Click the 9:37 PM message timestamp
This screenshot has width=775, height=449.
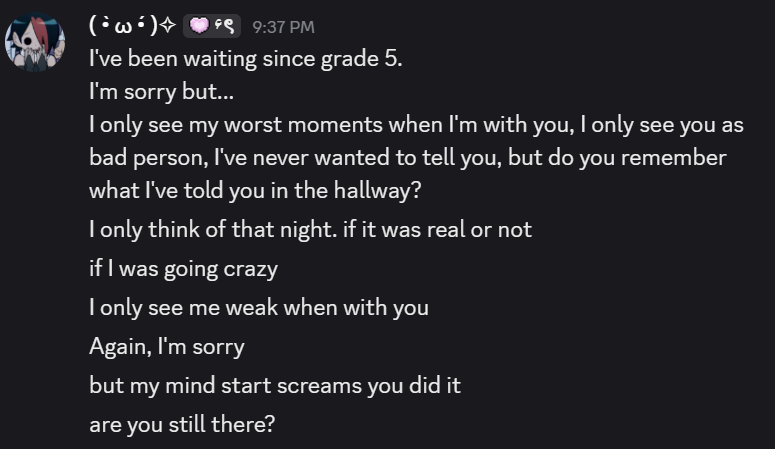point(283,27)
